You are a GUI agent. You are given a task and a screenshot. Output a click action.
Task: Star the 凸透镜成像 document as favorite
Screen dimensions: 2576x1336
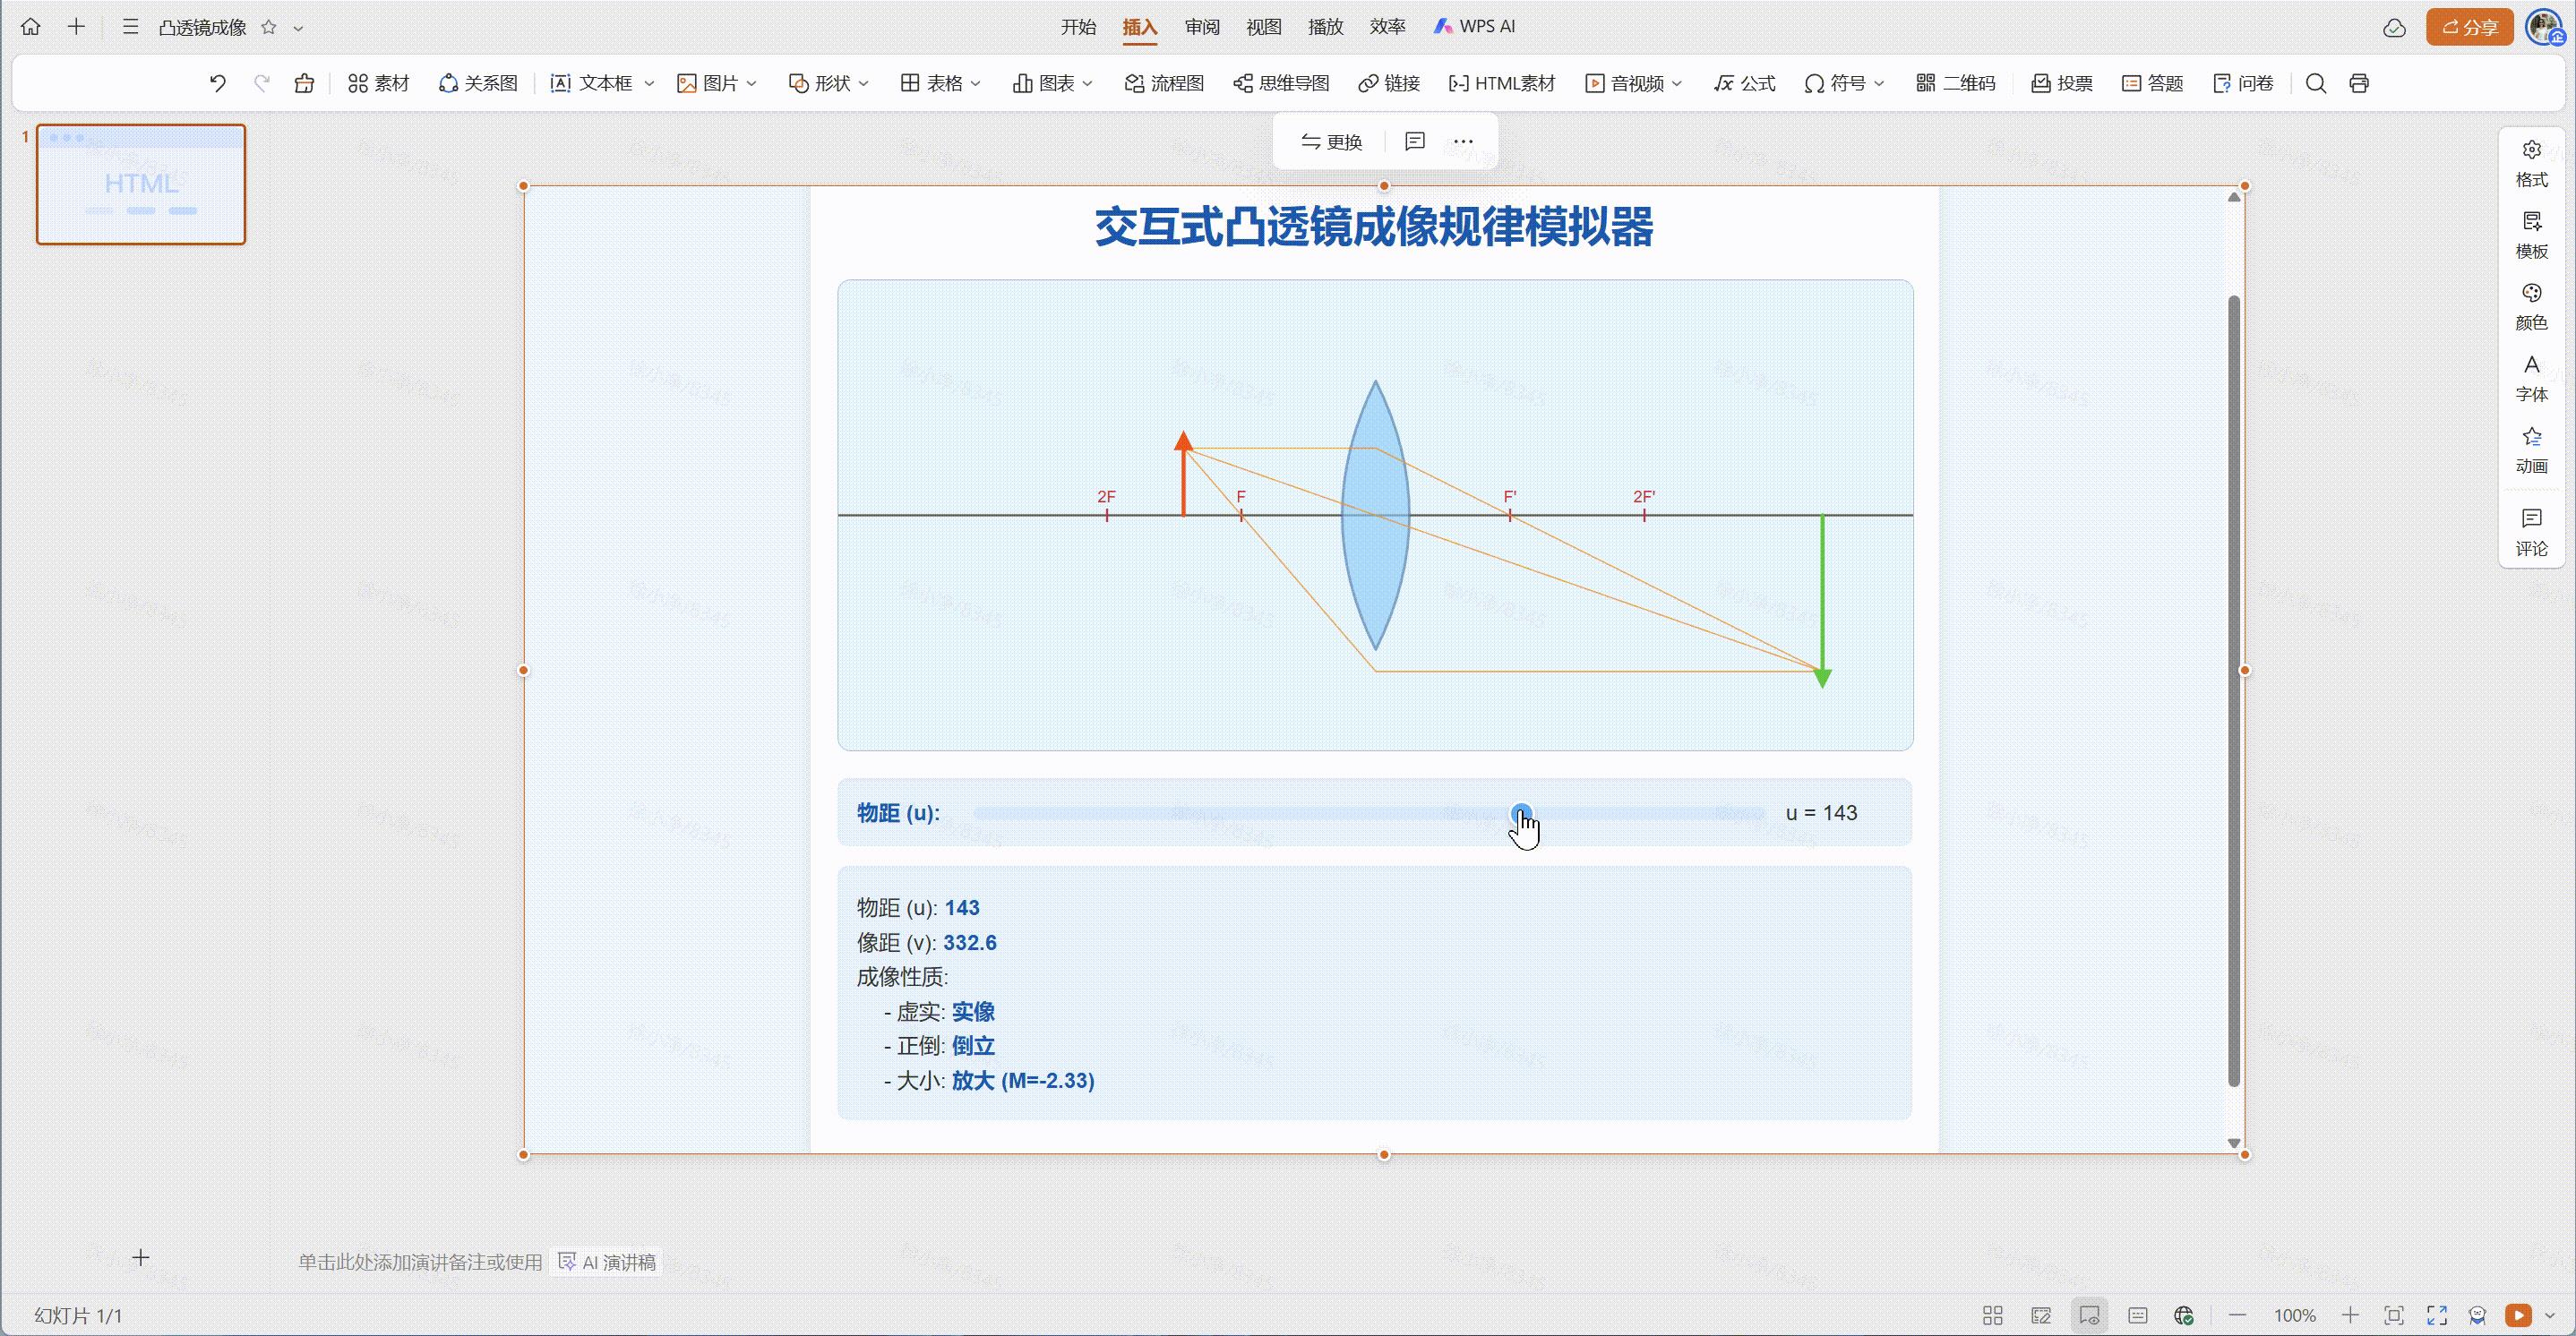(268, 27)
